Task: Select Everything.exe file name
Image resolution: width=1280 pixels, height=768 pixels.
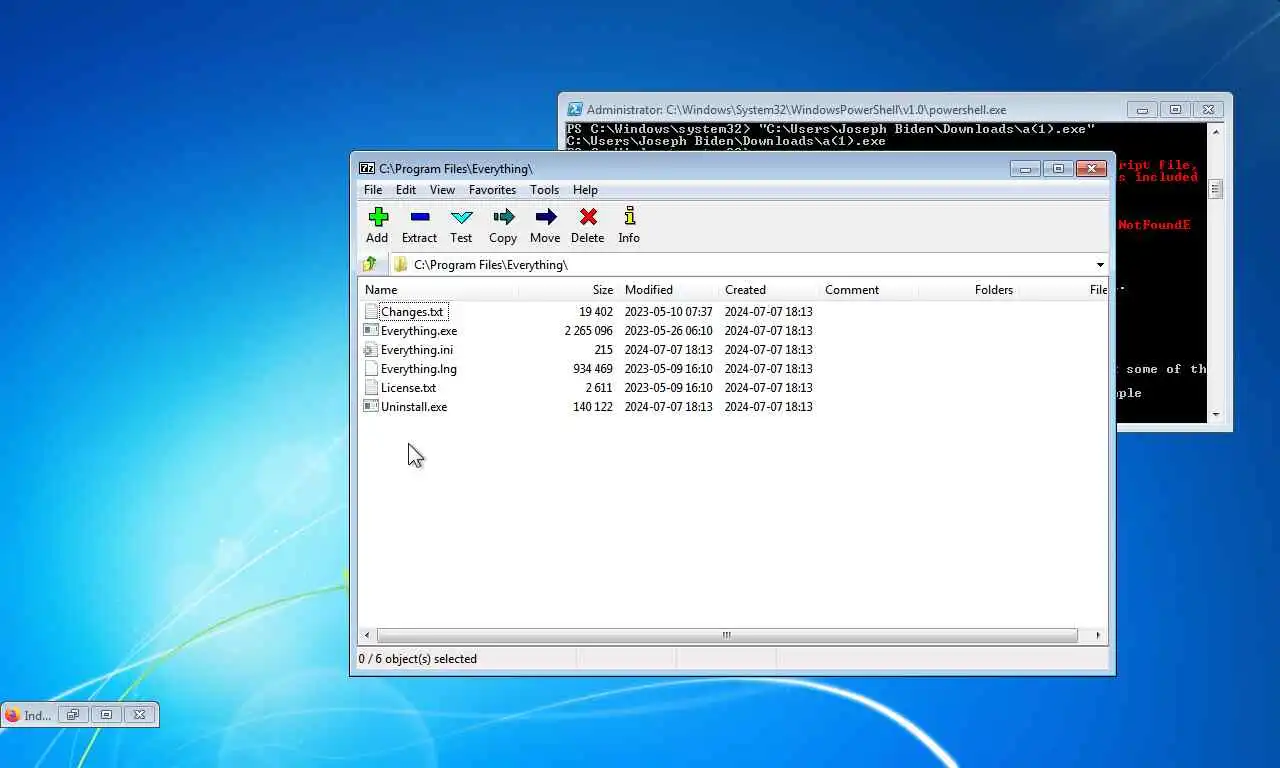Action: pos(419,331)
